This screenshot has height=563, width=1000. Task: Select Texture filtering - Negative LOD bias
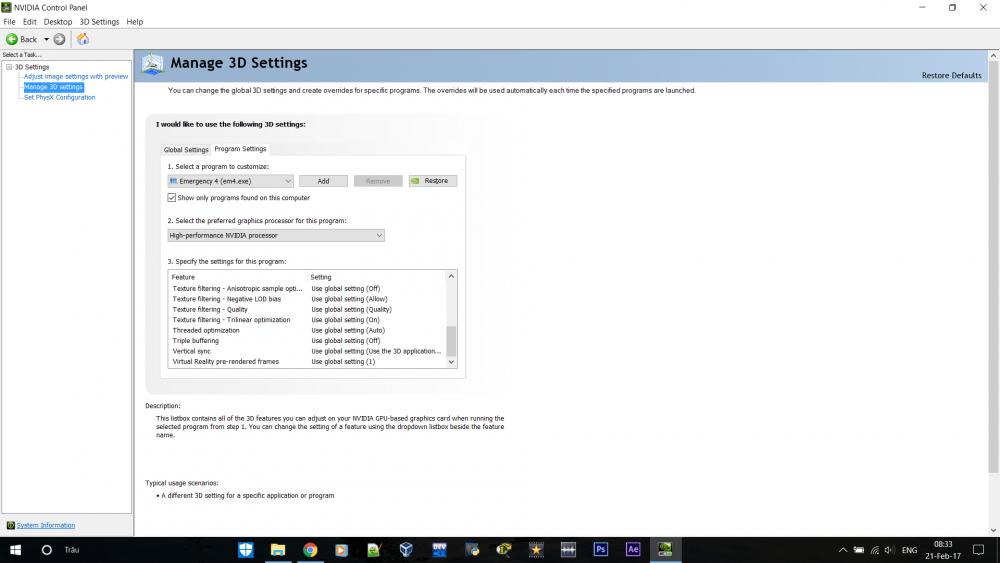click(x=307, y=299)
